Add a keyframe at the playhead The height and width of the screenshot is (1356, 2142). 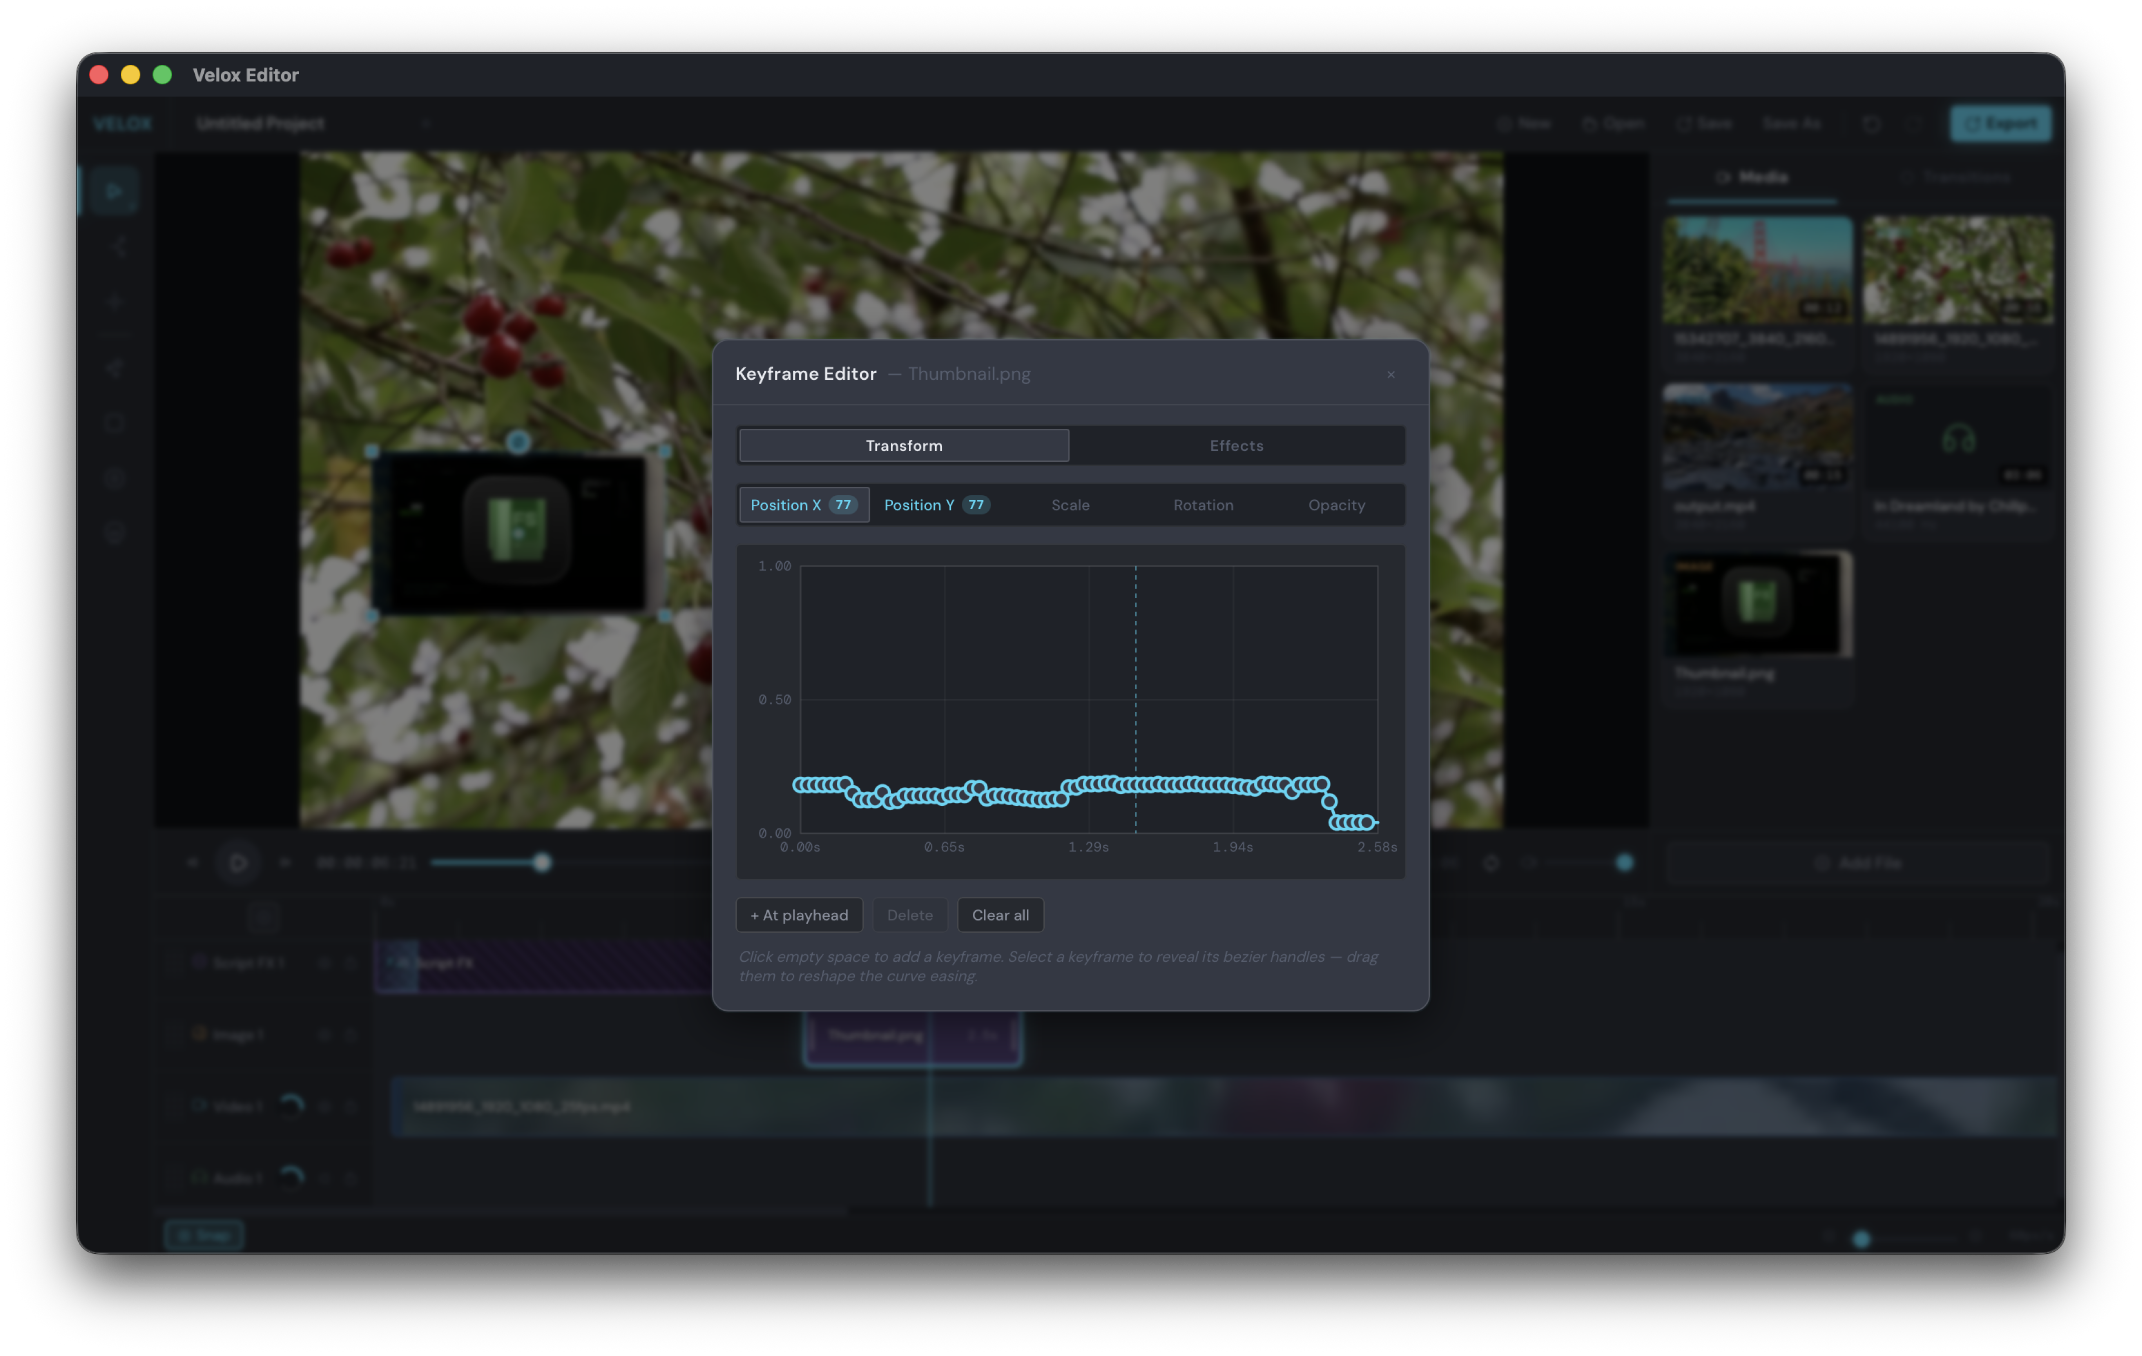[x=799, y=915]
